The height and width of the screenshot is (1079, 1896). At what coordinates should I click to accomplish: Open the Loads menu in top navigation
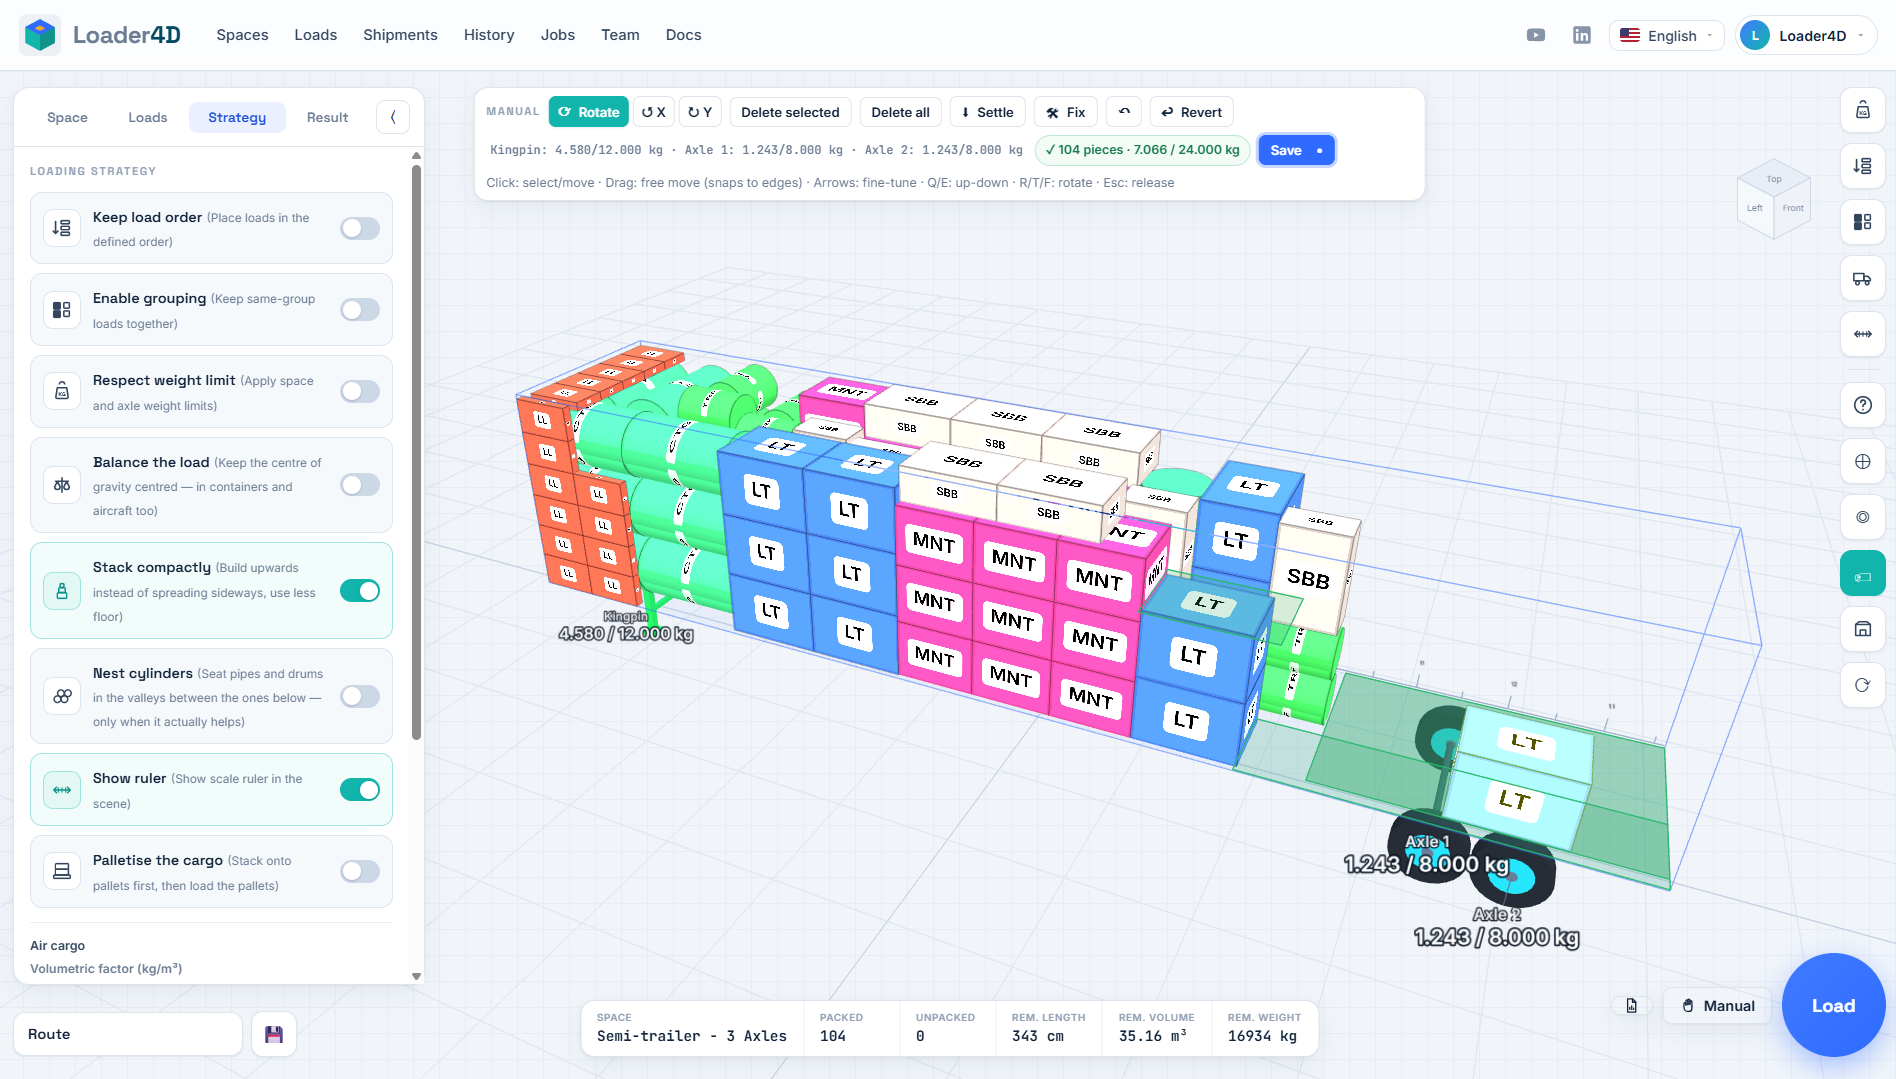click(316, 35)
